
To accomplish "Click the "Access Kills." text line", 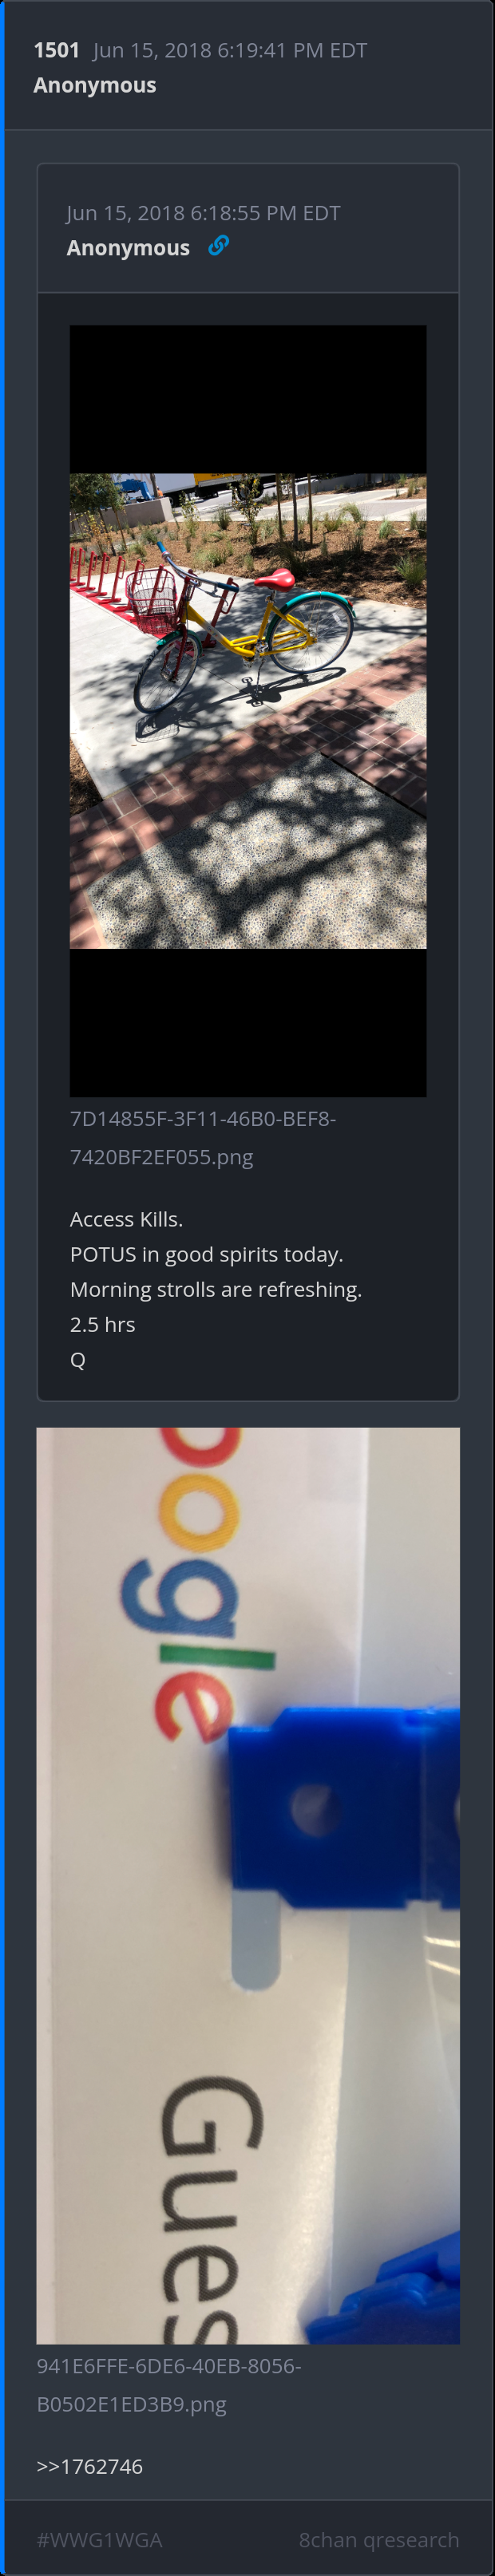I will [127, 1219].
